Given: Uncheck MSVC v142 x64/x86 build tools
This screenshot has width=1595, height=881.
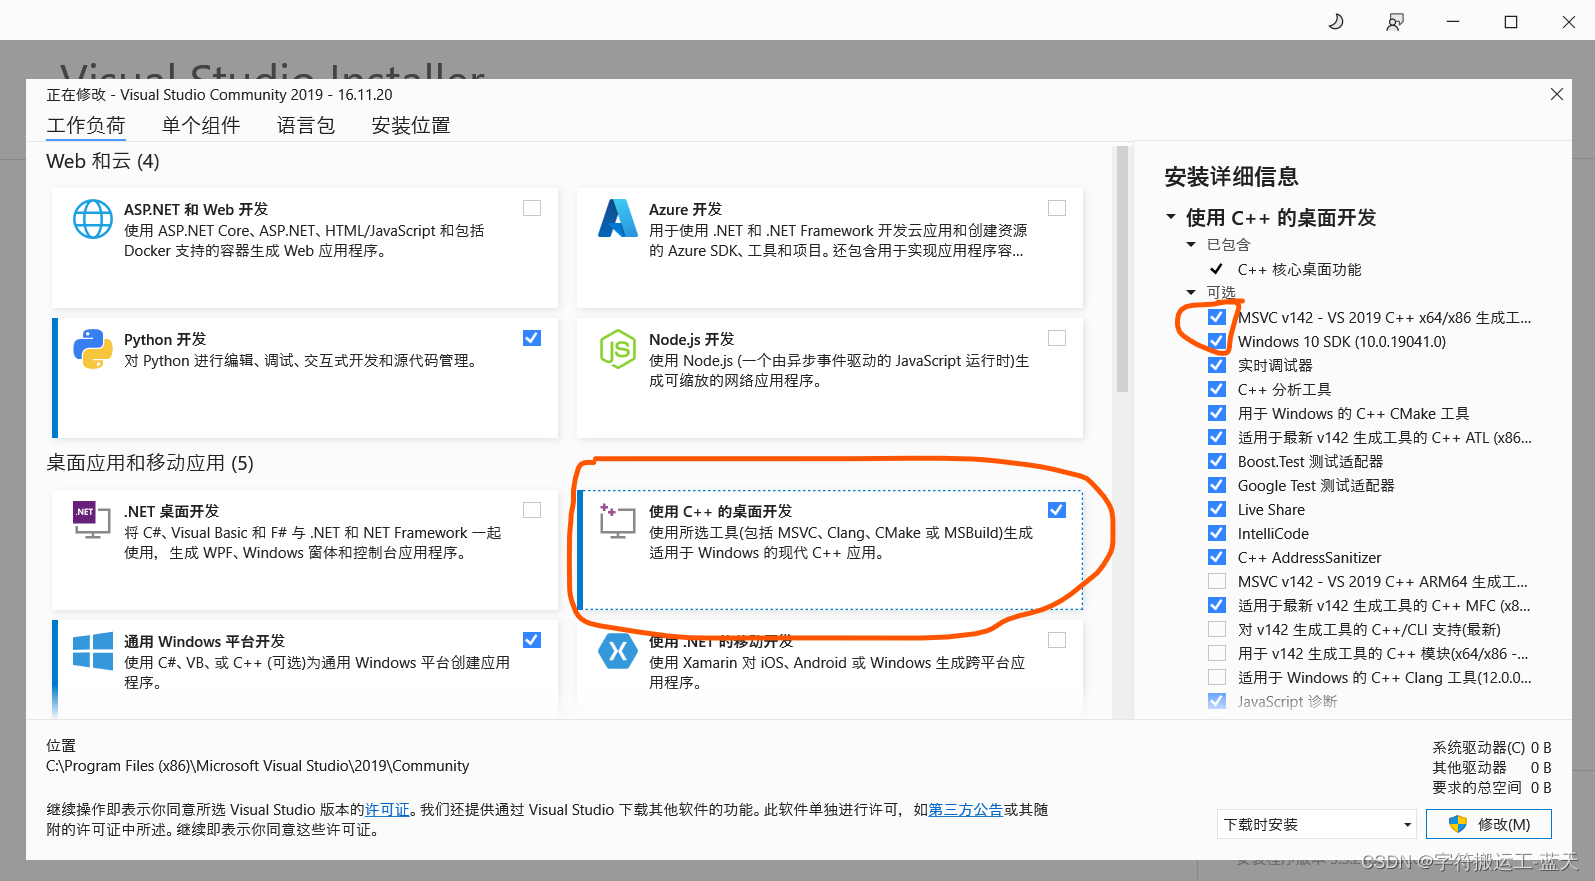Looking at the screenshot, I should coord(1217,317).
